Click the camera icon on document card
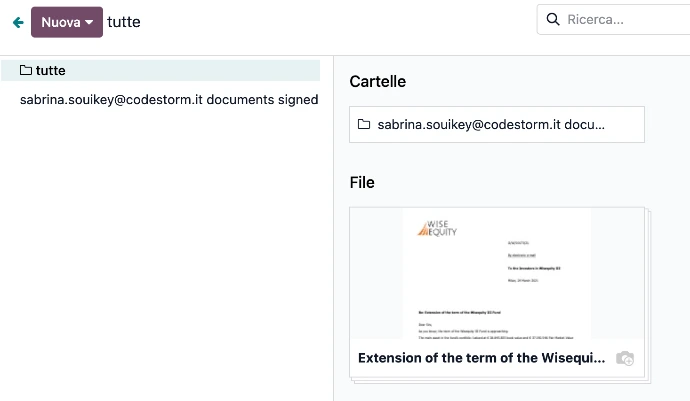This screenshot has height=401, width=690. (625, 358)
